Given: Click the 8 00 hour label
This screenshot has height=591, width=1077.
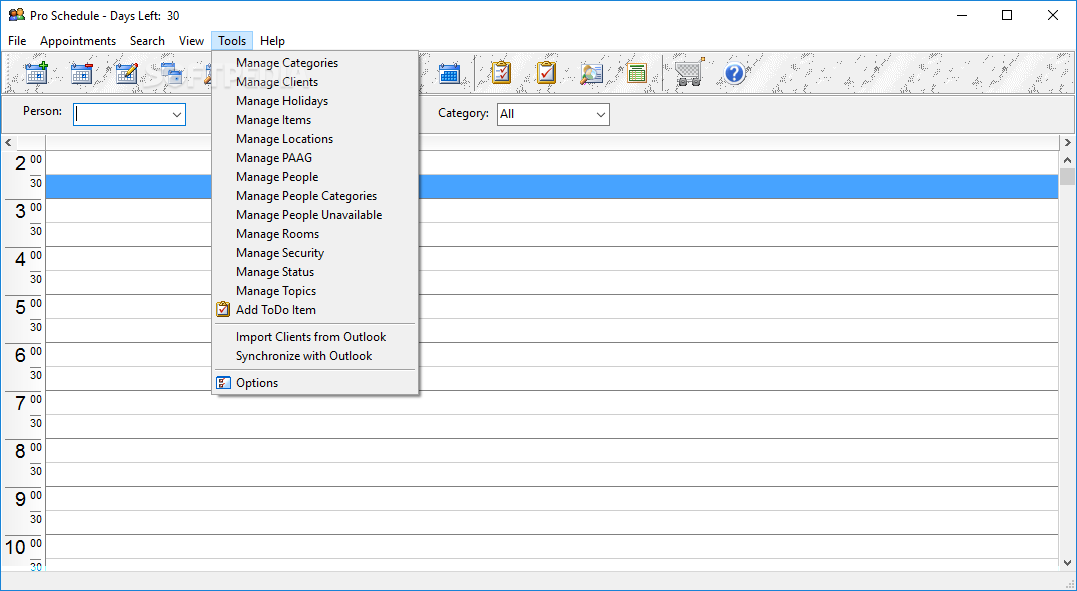Looking at the screenshot, I should point(28,450).
